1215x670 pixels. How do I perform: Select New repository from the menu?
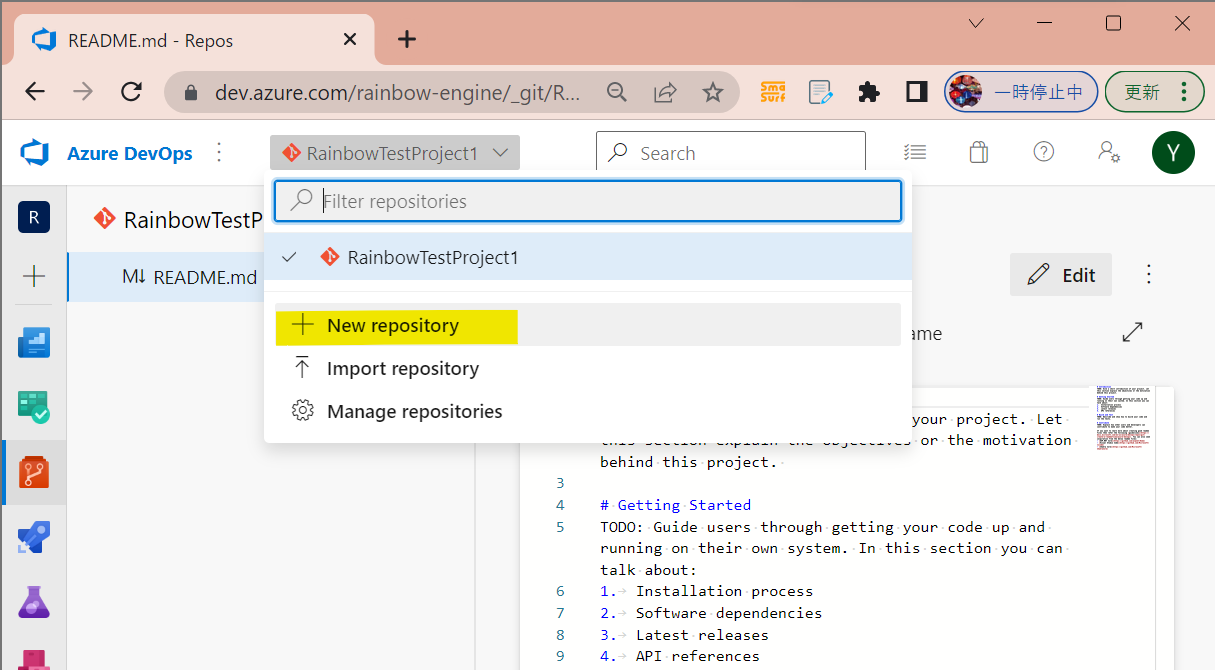pyautogui.click(x=588, y=325)
